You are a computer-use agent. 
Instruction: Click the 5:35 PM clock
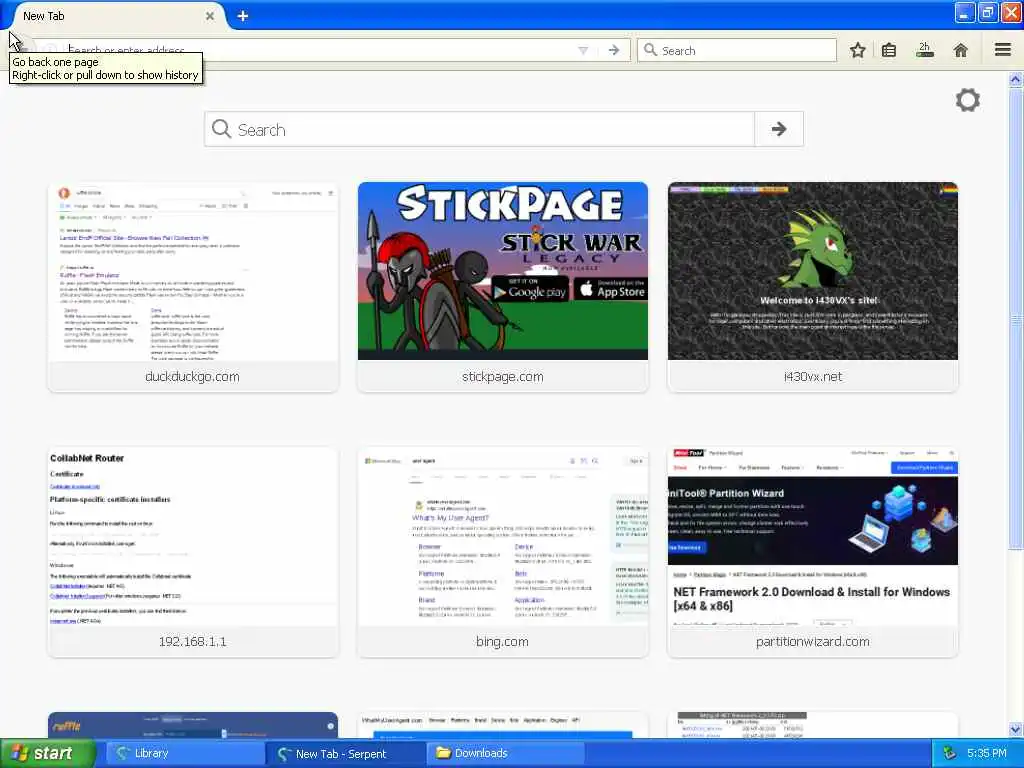coord(987,754)
